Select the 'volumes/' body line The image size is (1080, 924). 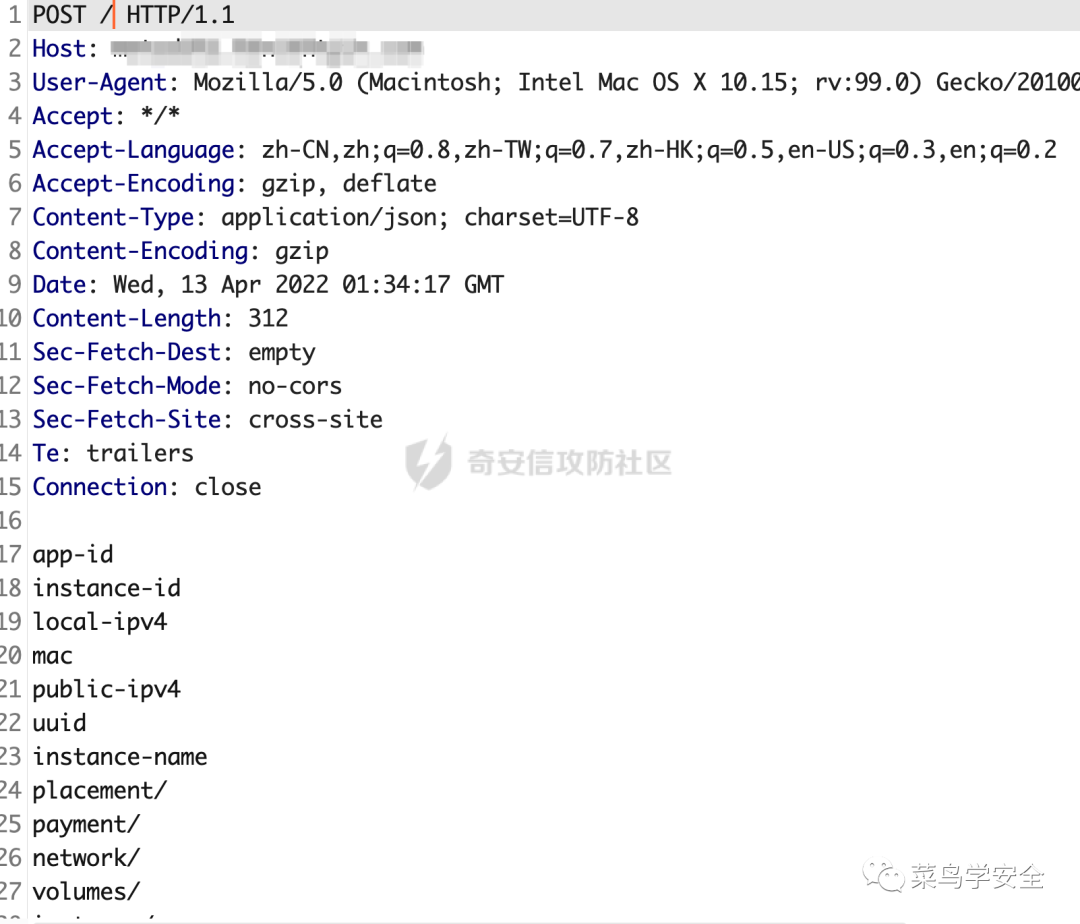click(x=86, y=892)
